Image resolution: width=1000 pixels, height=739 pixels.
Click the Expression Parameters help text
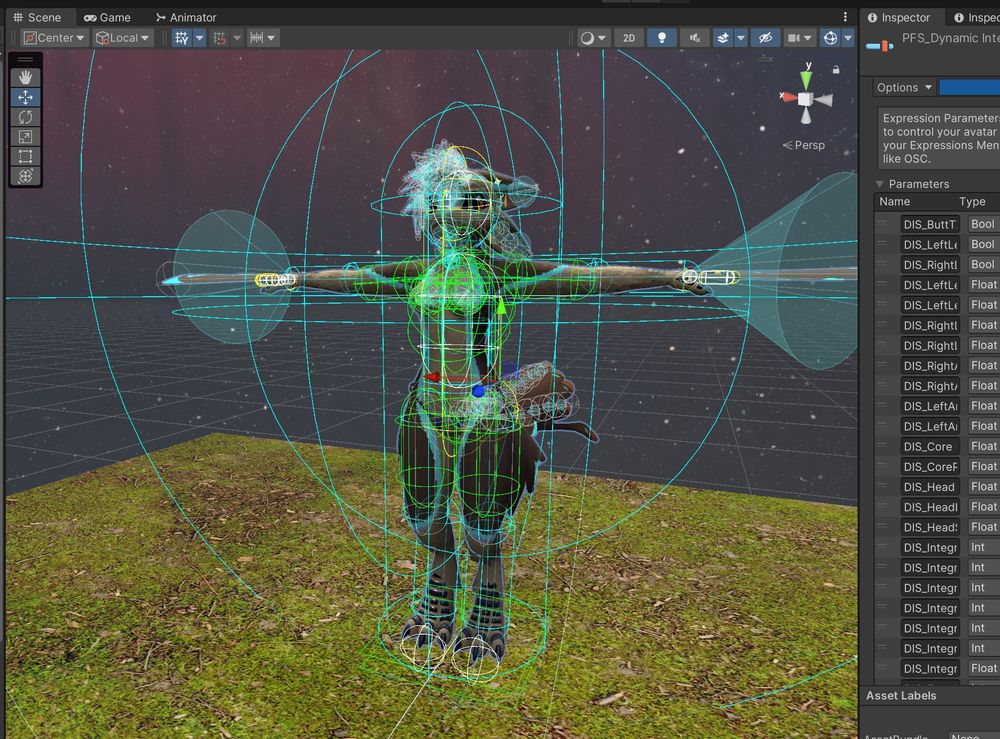point(941,138)
